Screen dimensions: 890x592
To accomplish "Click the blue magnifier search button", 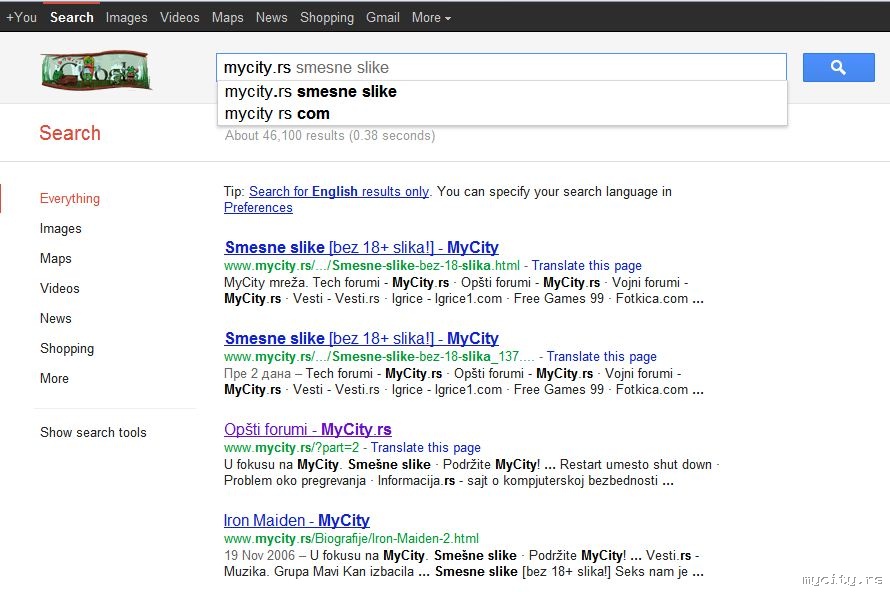I will tap(838, 68).
